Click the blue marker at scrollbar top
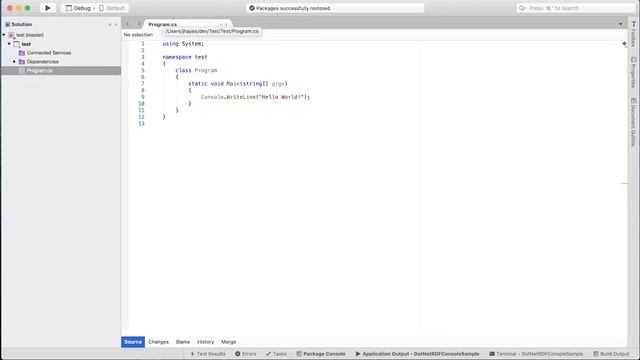The image size is (640, 360). 624,43
